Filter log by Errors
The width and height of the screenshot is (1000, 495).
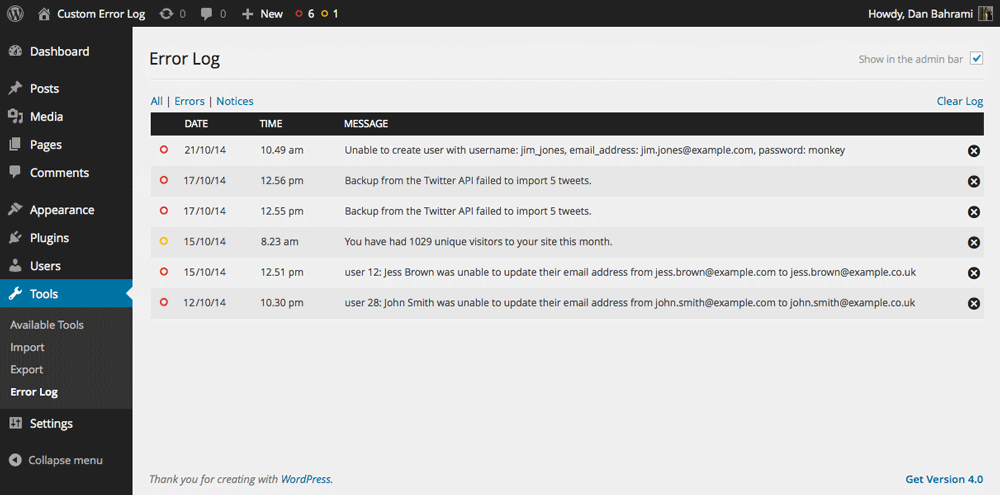pyautogui.click(x=189, y=101)
